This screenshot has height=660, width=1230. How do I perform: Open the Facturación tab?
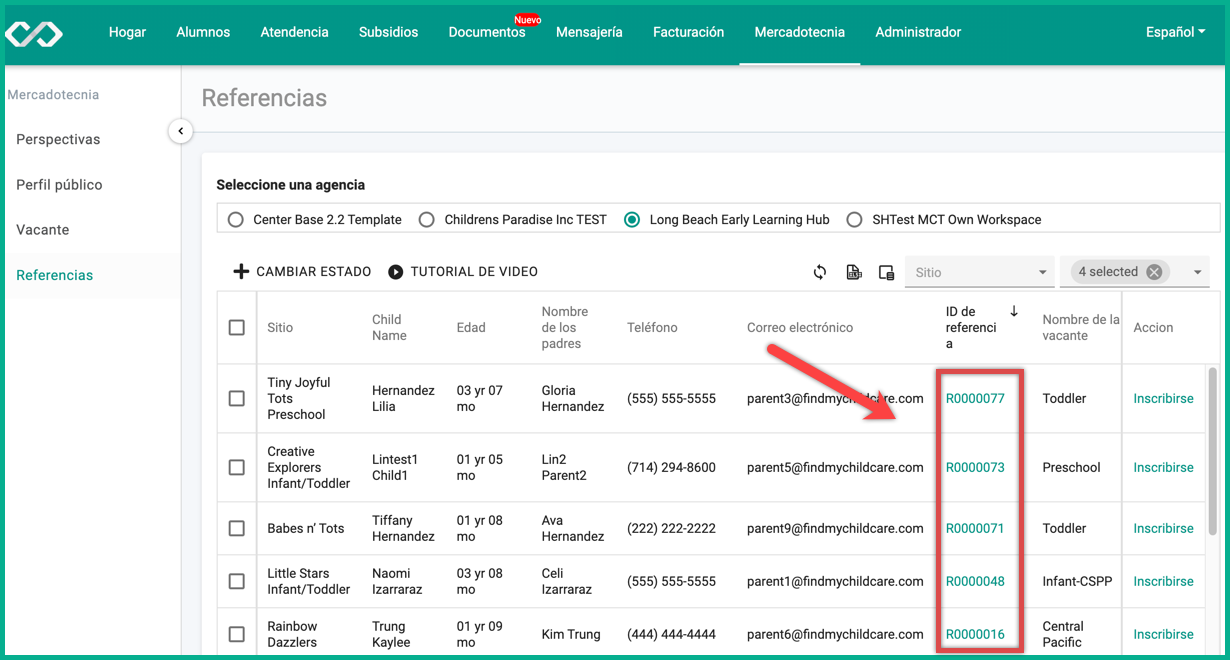click(688, 32)
